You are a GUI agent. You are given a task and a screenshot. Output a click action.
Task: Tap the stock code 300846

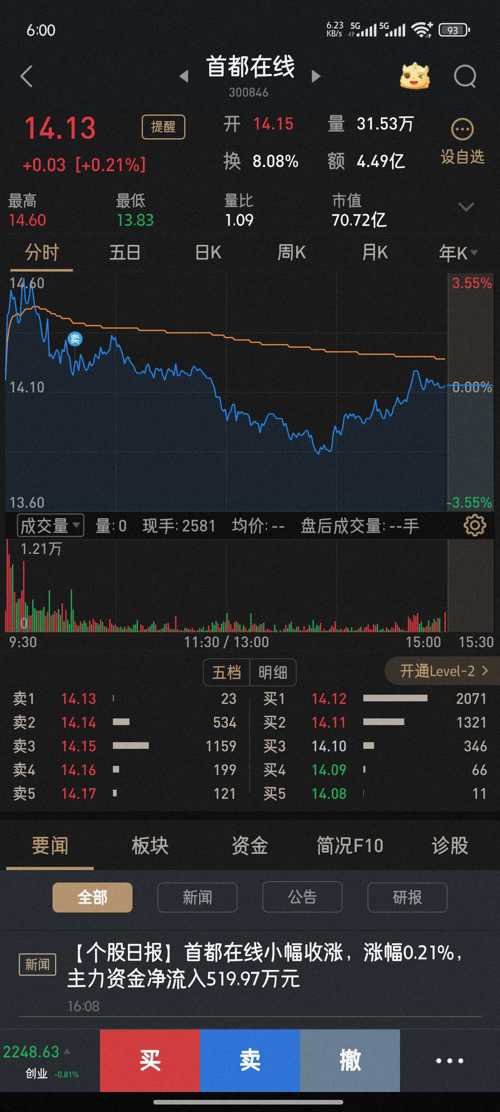coord(249,92)
